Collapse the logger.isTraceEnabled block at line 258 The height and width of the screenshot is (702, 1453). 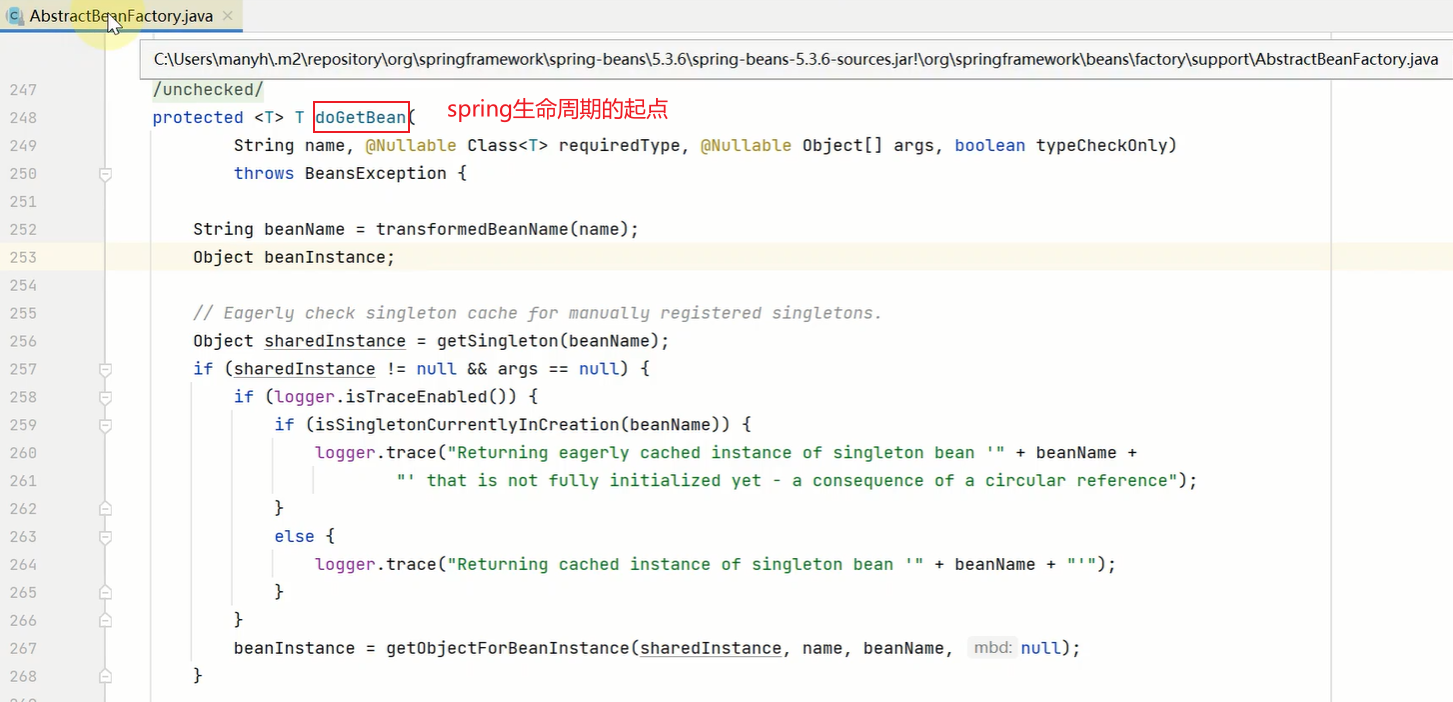click(x=105, y=397)
